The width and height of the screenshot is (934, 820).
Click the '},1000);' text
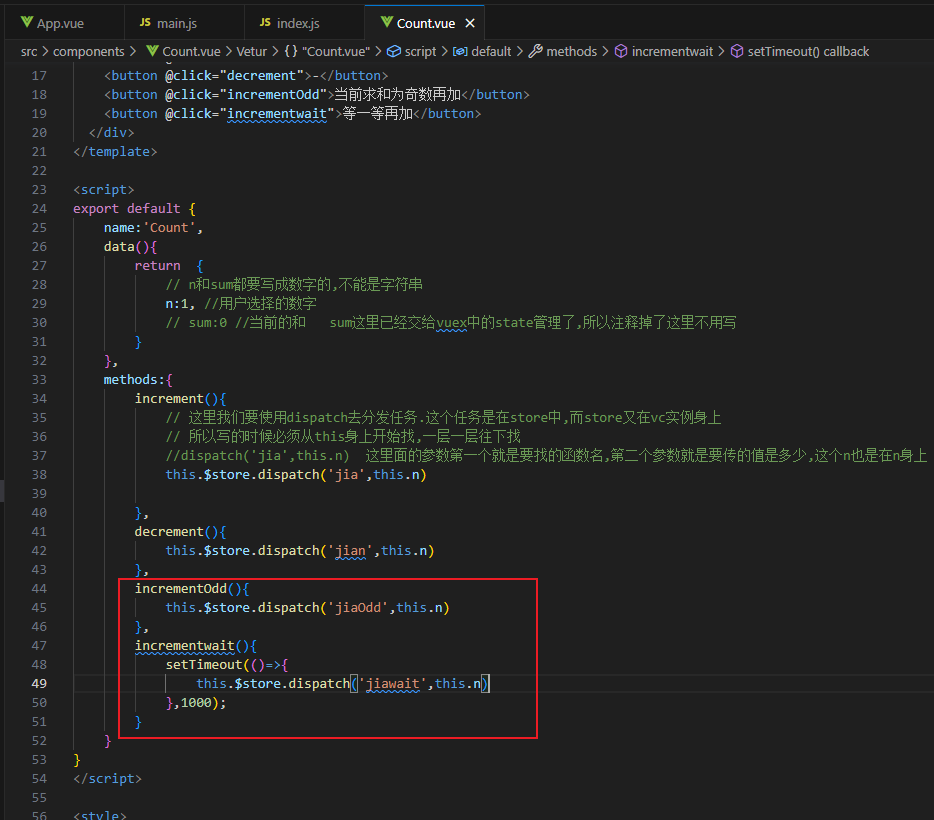click(196, 703)
